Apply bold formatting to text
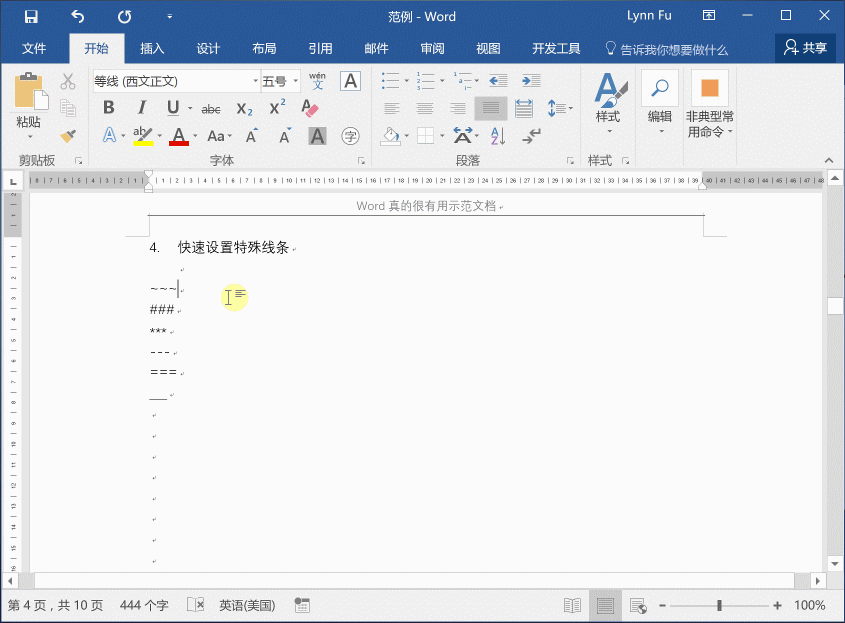This screenshot has height=623, width=845. (x=108, y=107)
